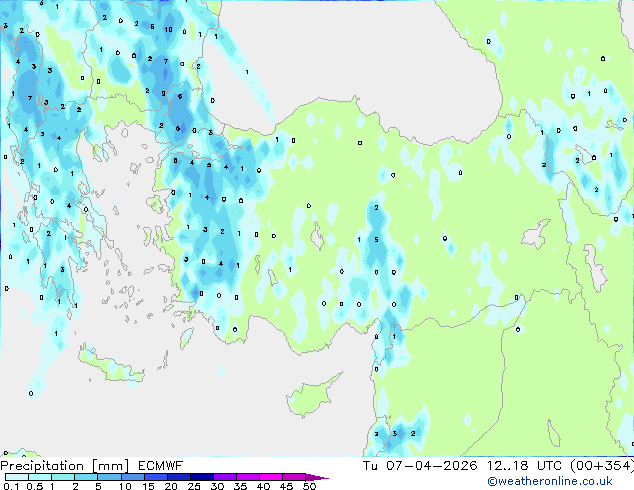This screenshot has height=490, width=634.
Task: Click the legend scale label "45"
Action: click(286, 486)
